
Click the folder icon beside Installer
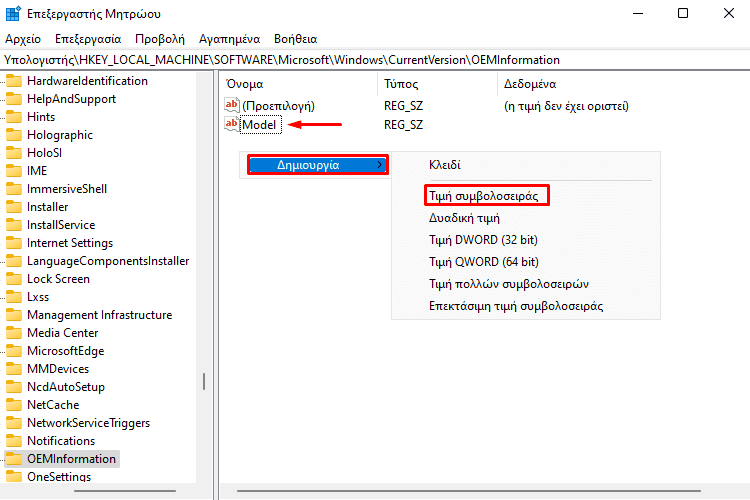[x=14, y=207]
